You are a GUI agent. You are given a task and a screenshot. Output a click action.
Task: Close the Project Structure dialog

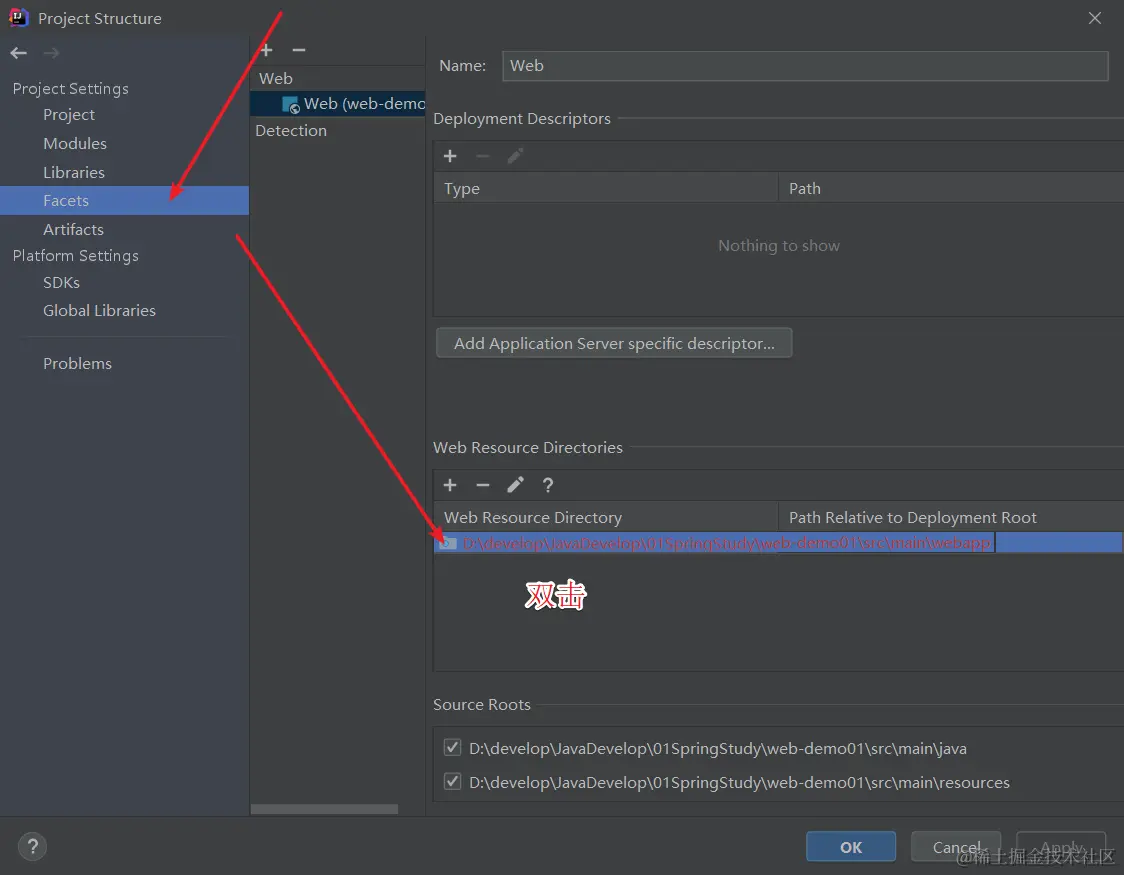pos(1095,18)
